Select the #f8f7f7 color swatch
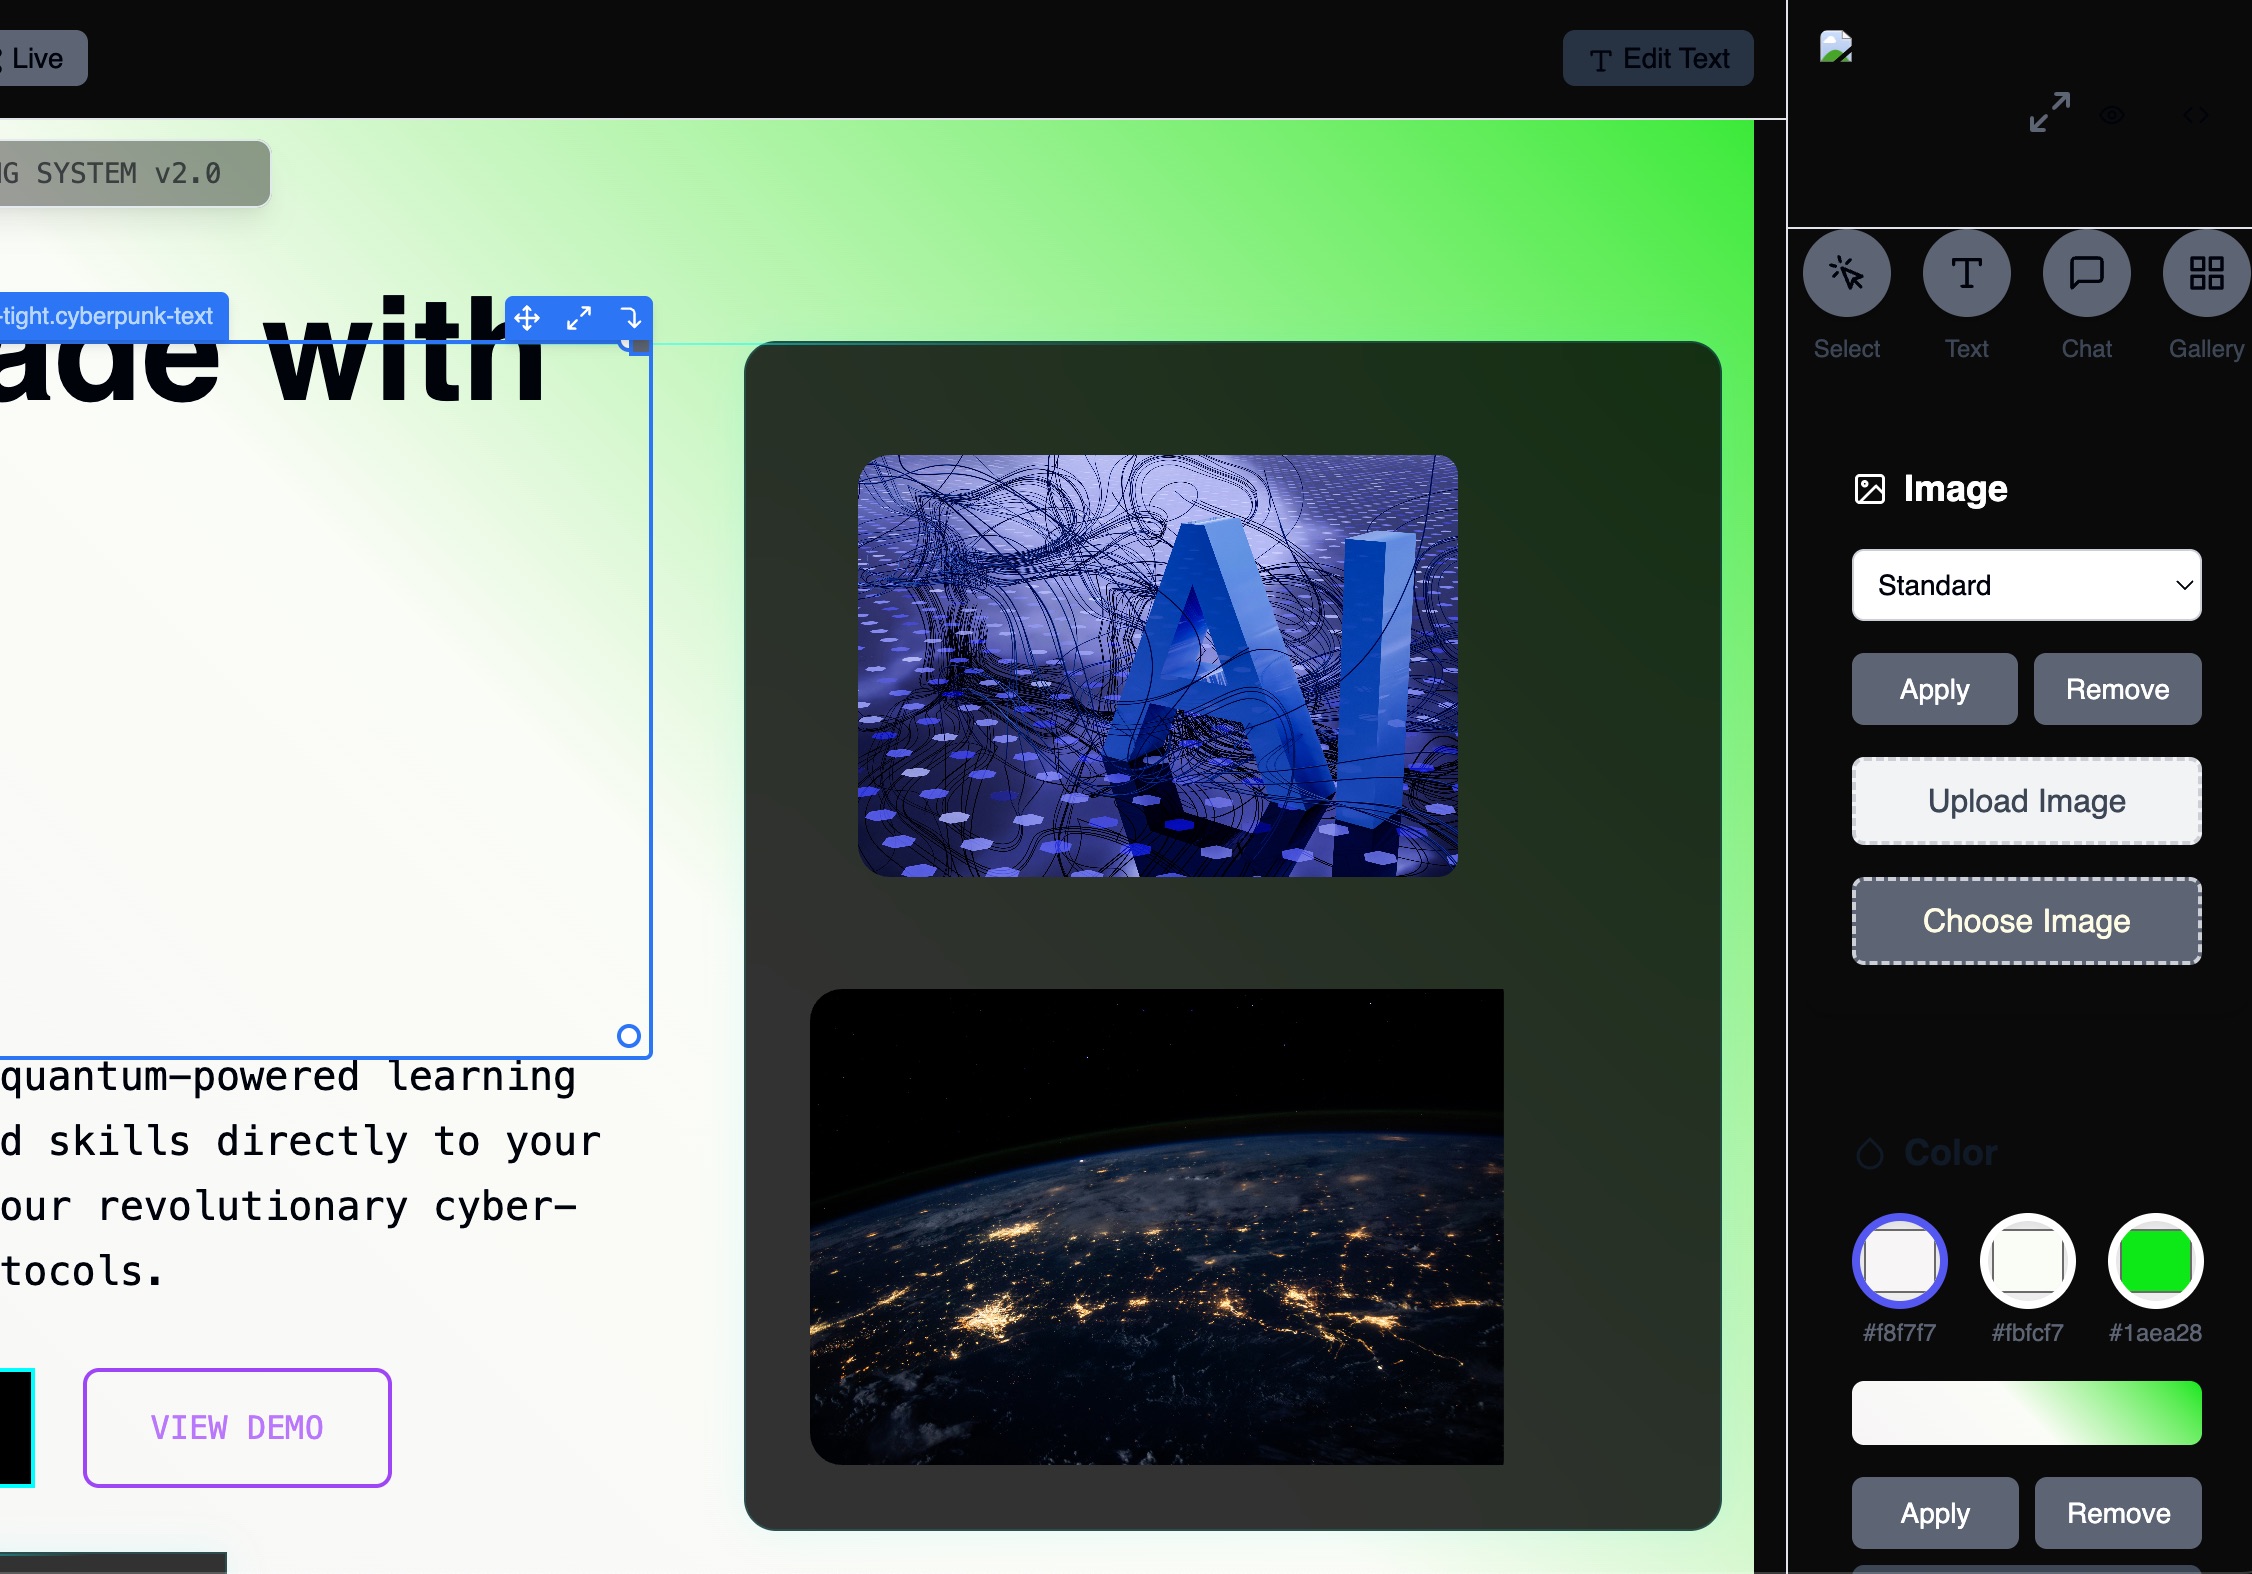 point(1900,1261)
